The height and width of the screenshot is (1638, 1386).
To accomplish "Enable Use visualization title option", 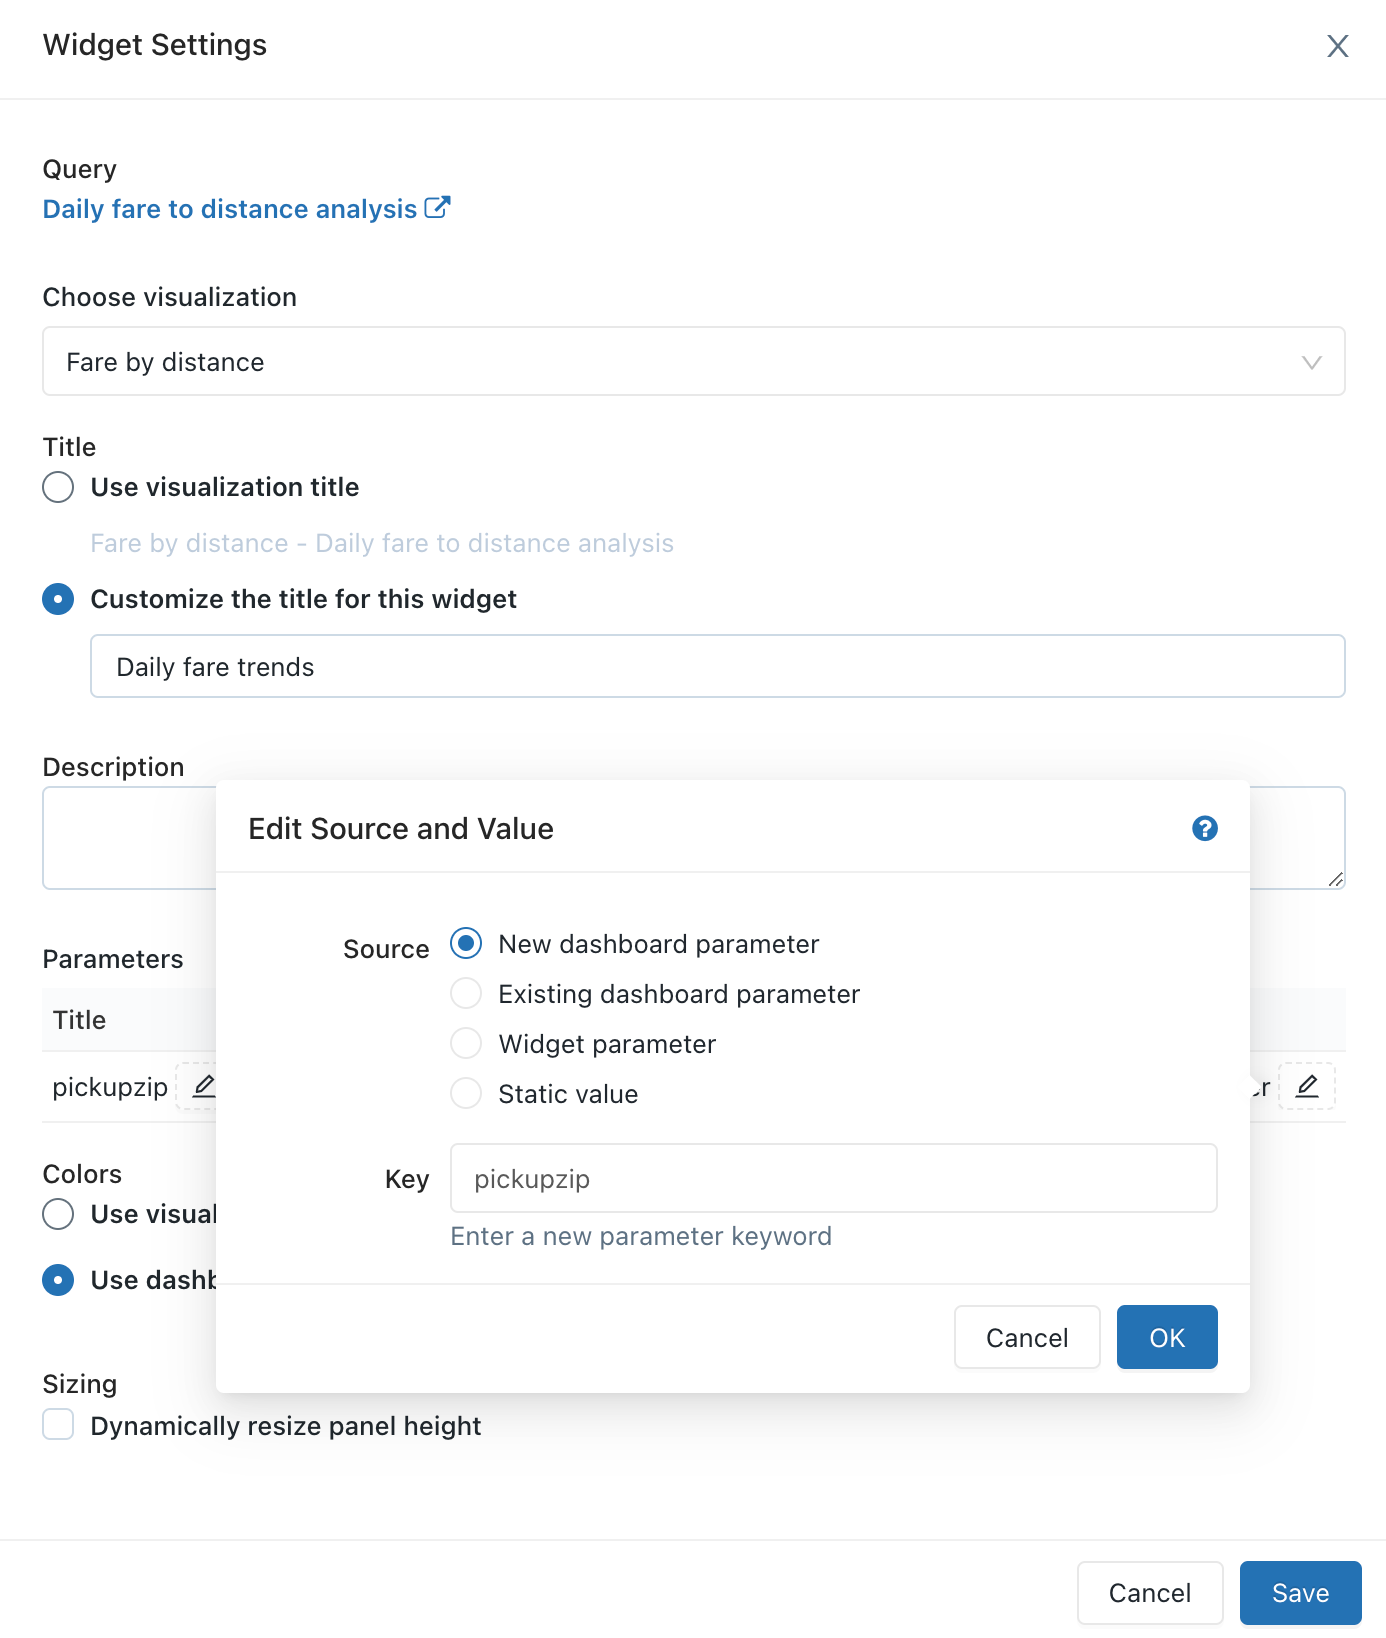I will coord(58,487).
